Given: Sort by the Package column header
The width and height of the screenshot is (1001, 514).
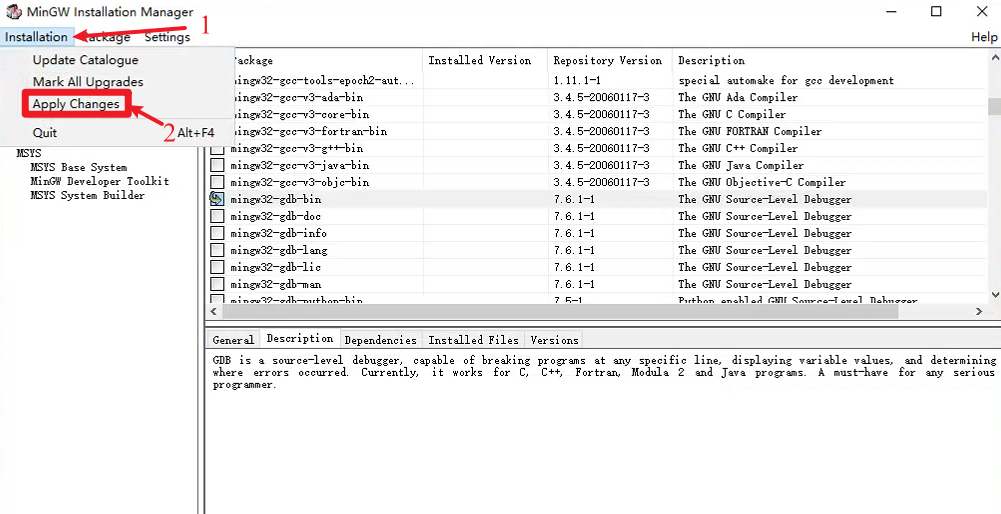Looking at the screenshot, I should click(x=315, y=61).
